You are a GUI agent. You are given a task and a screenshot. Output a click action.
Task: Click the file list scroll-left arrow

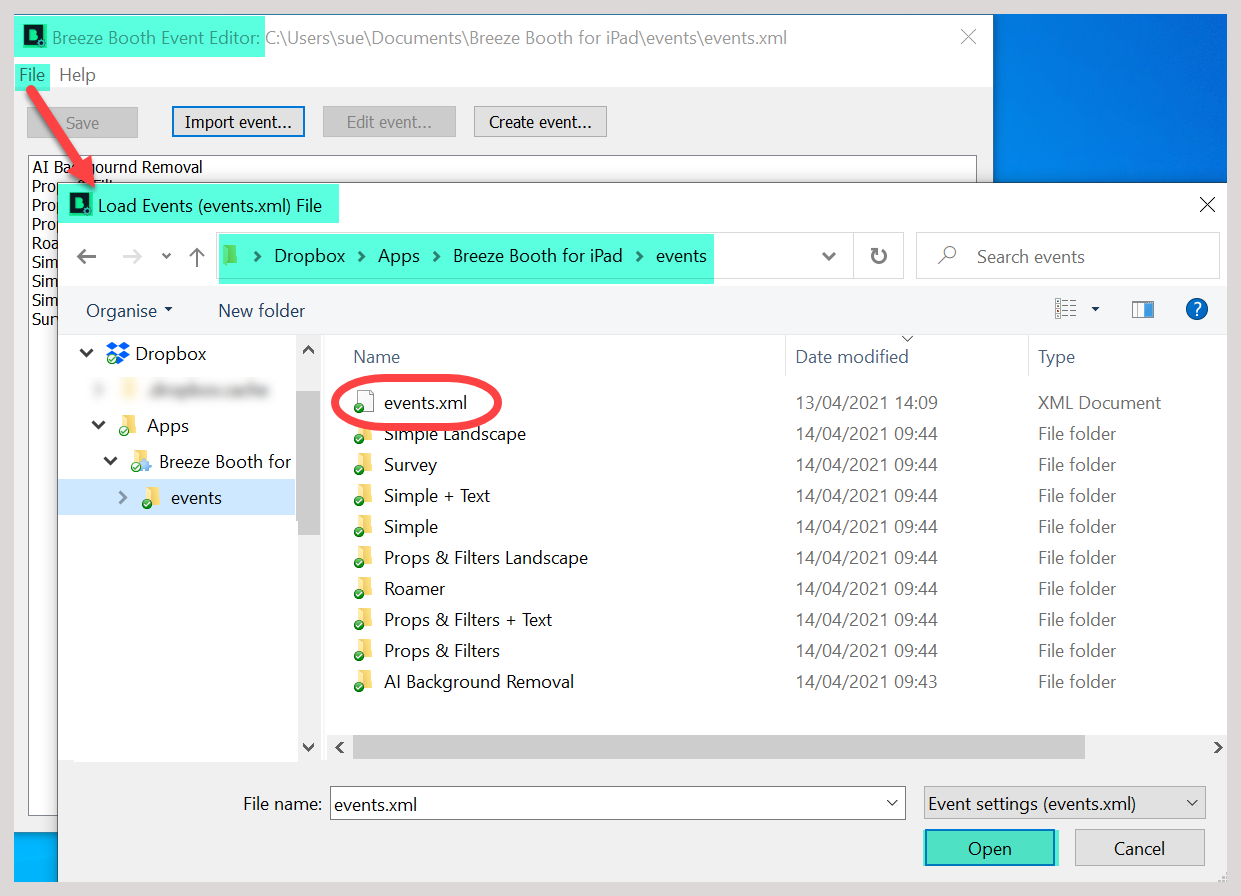click(x=340, y=747)
